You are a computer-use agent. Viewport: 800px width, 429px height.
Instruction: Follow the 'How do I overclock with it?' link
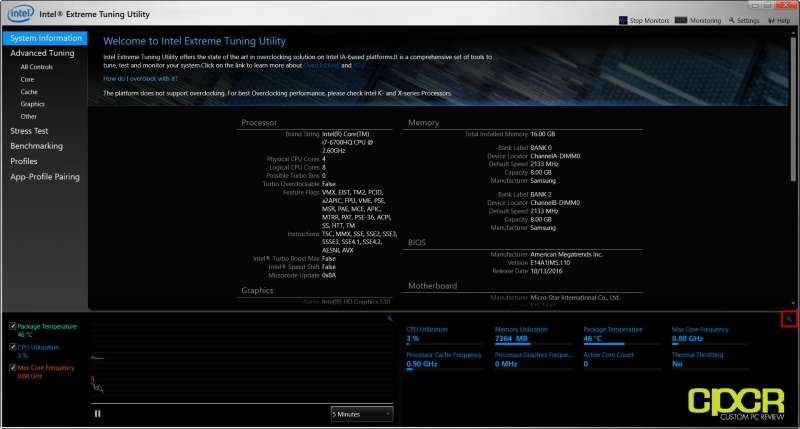[140, 79]
